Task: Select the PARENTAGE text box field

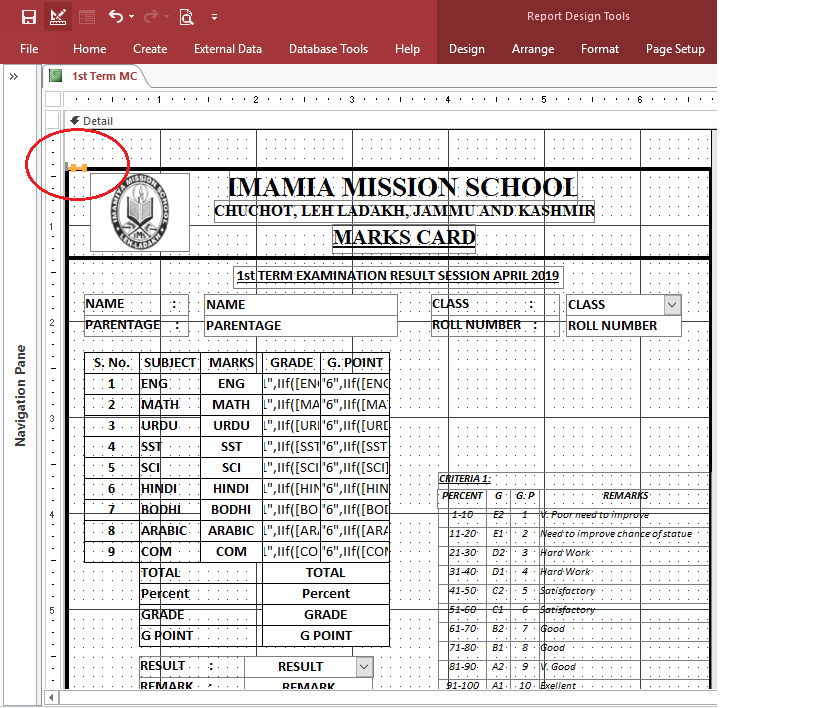Action: point(301,326)
